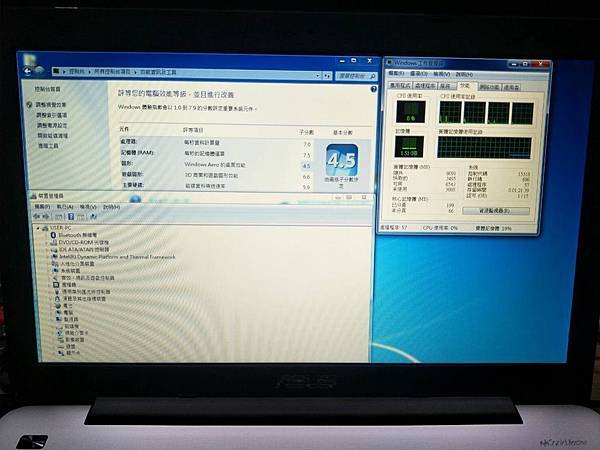Open File menu in Device Manager
Screen dimensions: 600x450
42,207
